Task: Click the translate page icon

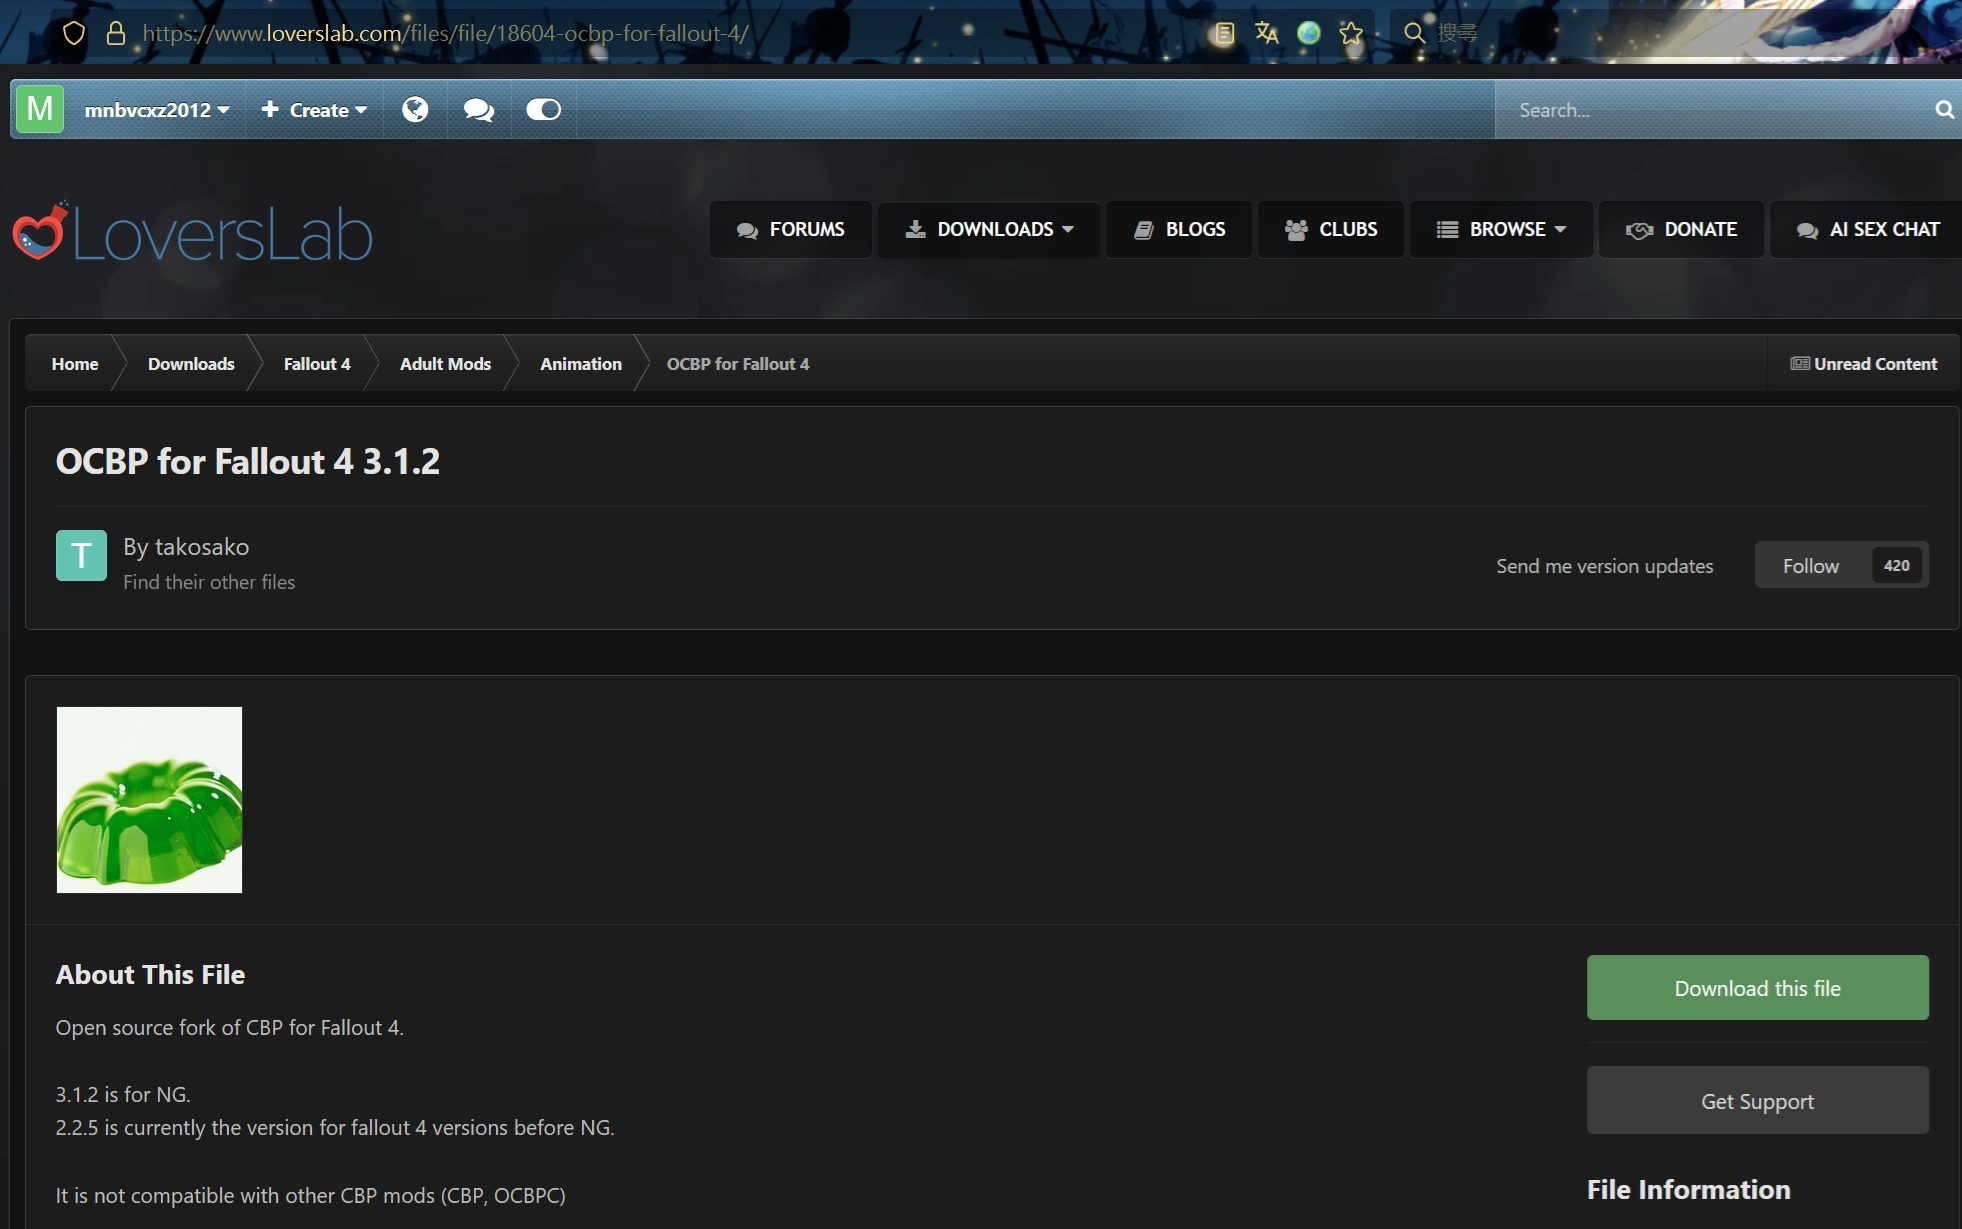Action: [1266, 33]
